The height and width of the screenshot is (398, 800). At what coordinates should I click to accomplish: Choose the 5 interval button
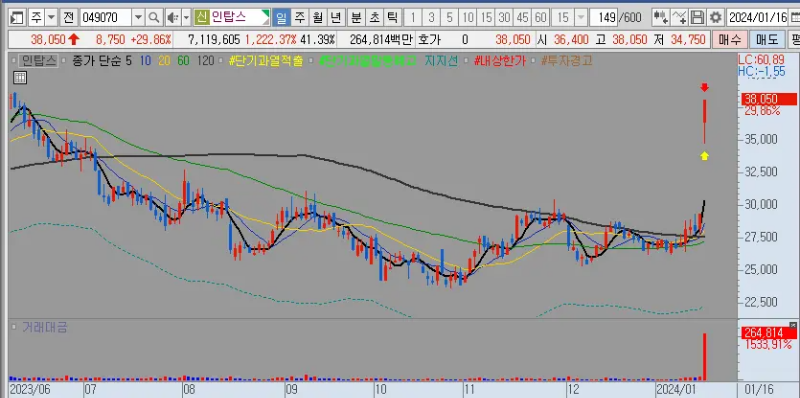449,18
